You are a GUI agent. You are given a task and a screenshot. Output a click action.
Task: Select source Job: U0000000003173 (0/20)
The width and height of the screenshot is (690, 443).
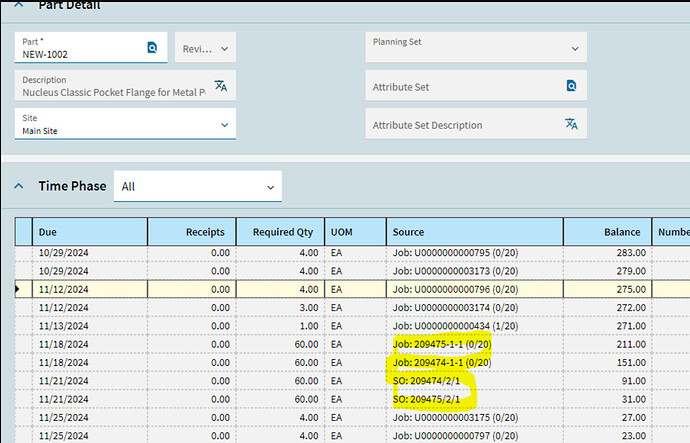(455, 271)
